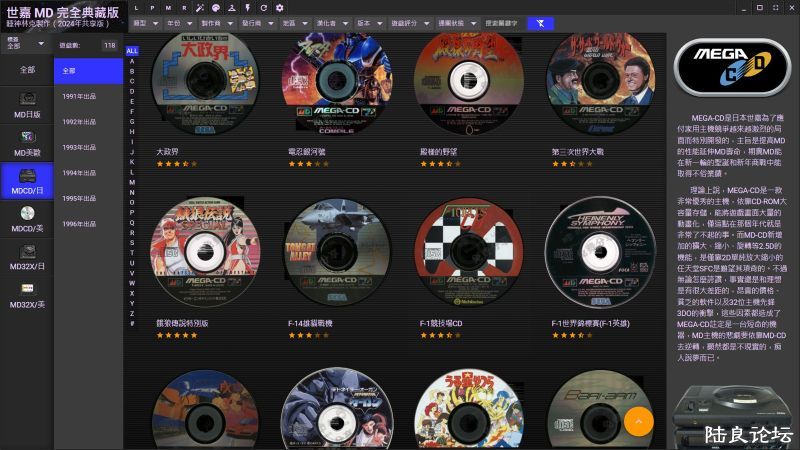Screen dimensions: 800x450
Task: Expand the 標籤 全部 tag dropdown
Action: click(26, 43)
